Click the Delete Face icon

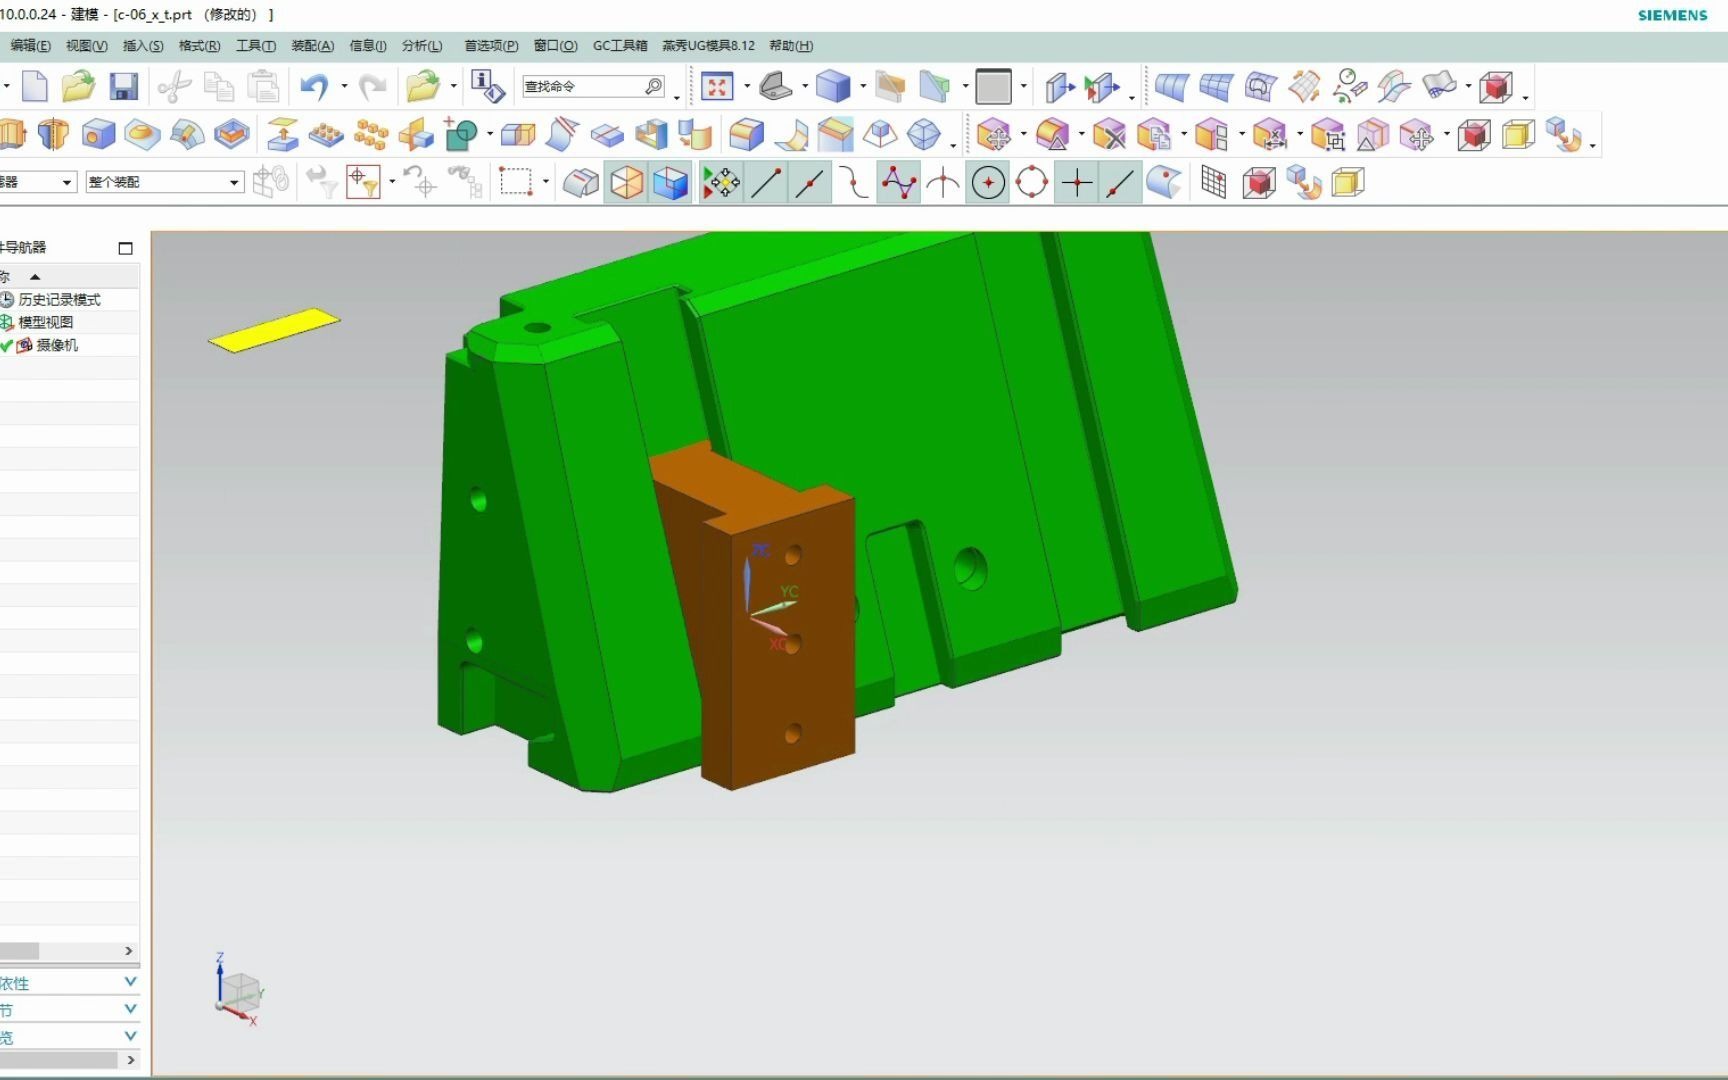[1109, 134]
